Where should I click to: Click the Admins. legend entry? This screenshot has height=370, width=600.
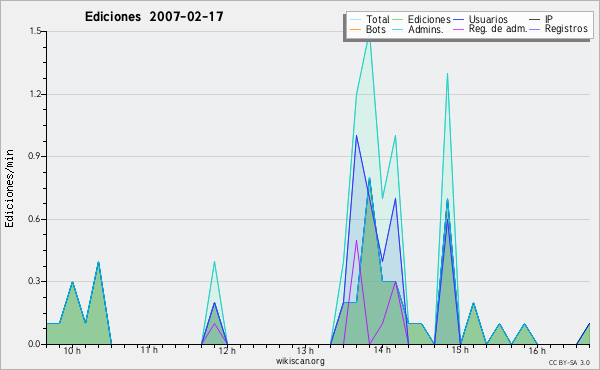click(418, 29)
